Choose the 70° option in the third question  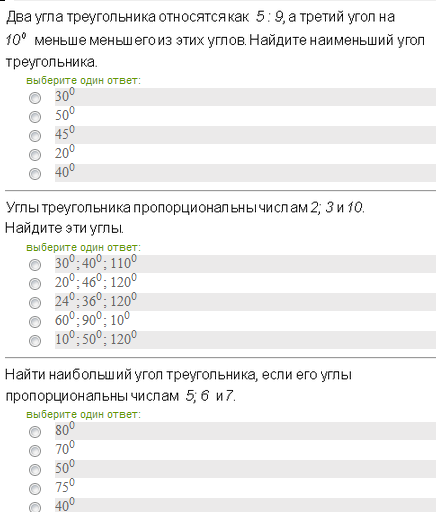(x=35, y=451)
